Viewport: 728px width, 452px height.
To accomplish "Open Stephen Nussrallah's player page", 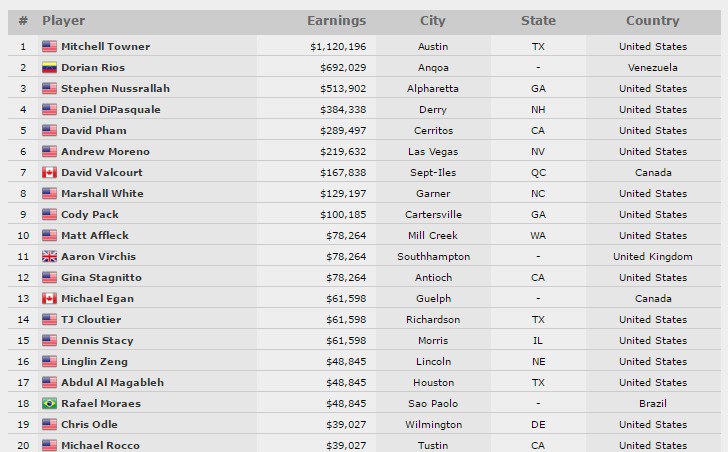I will point(115,88).
